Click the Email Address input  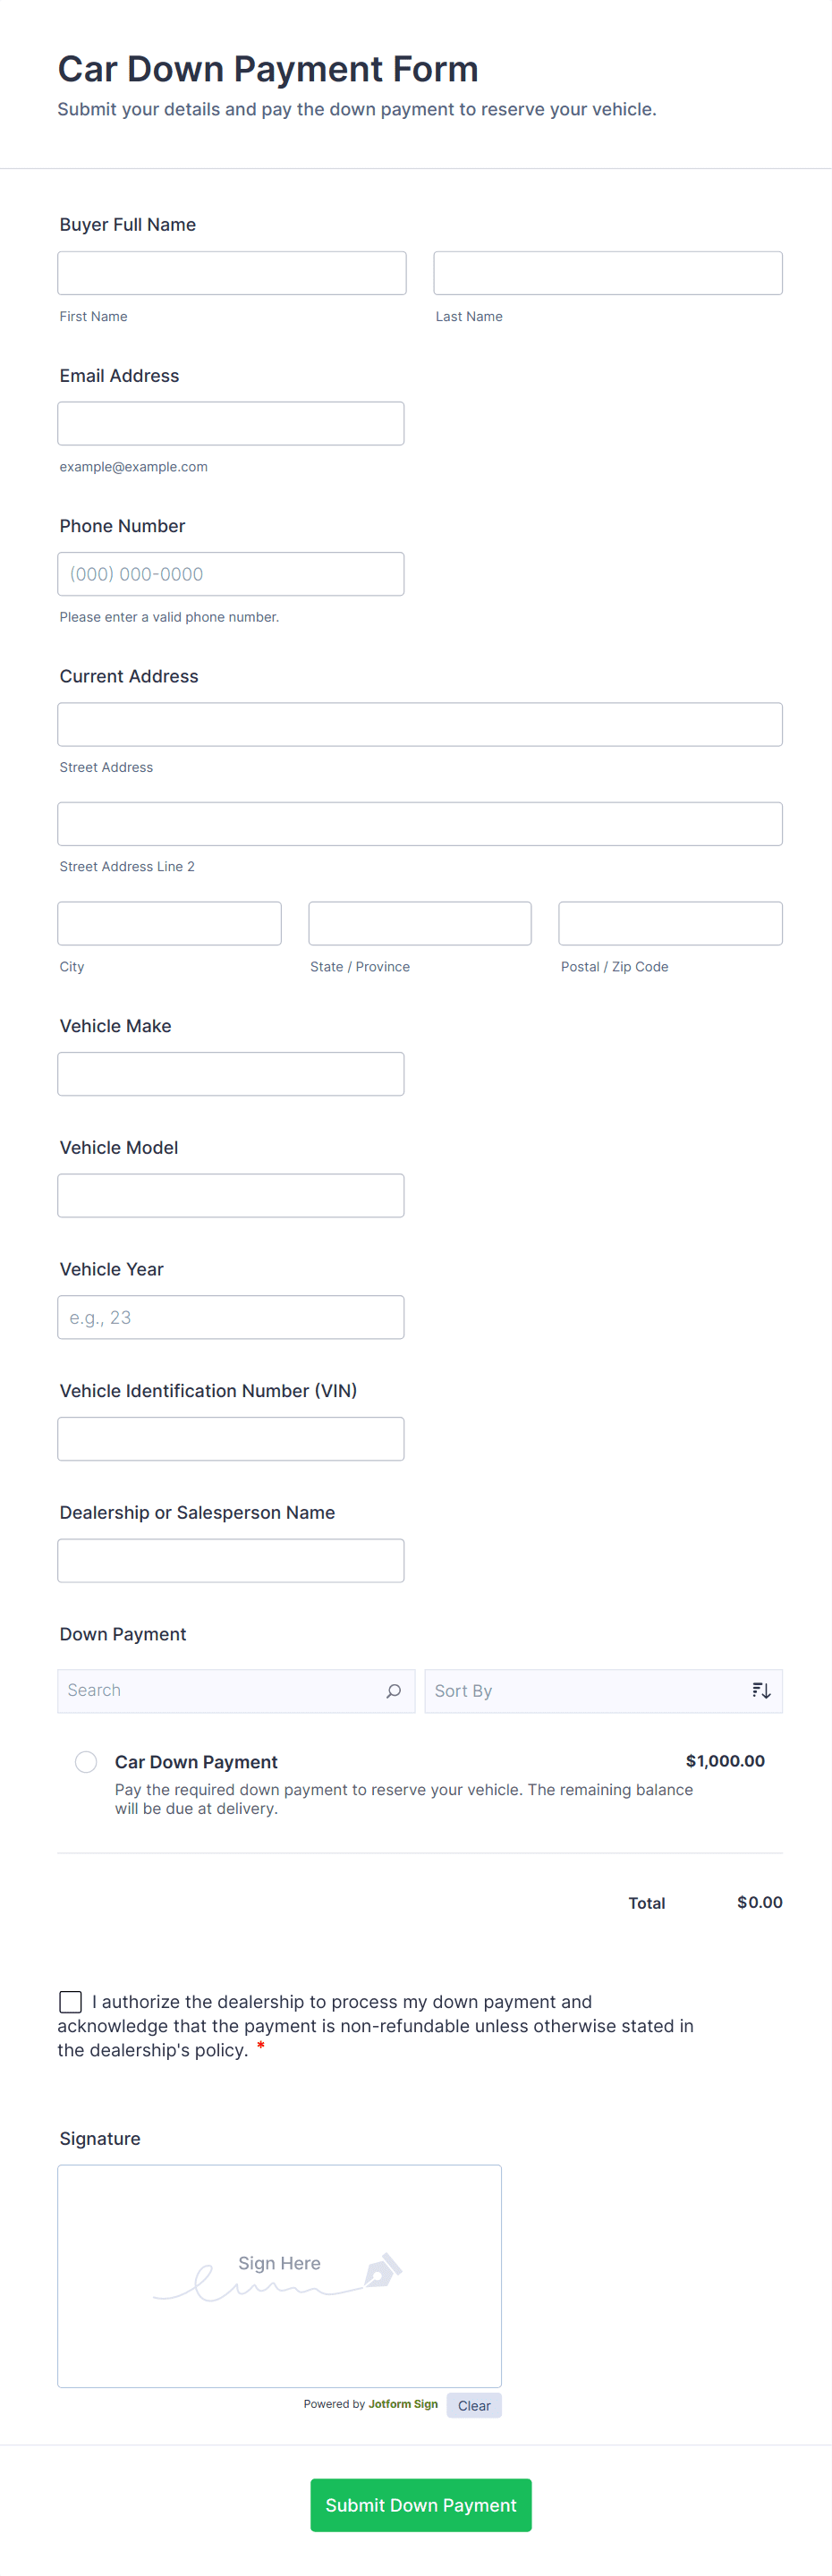[x=231, y=424]
